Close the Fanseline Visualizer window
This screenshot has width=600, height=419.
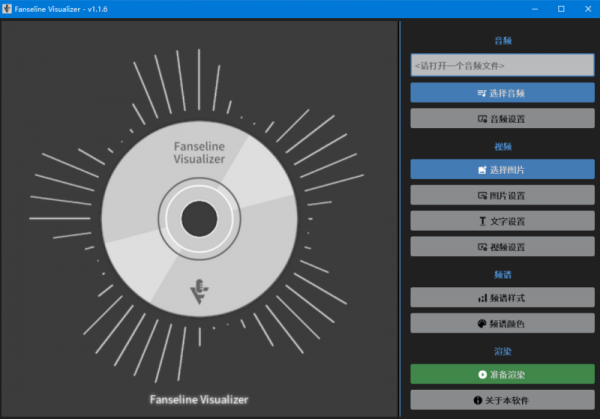pyautogui.click(x=588, y=9)
